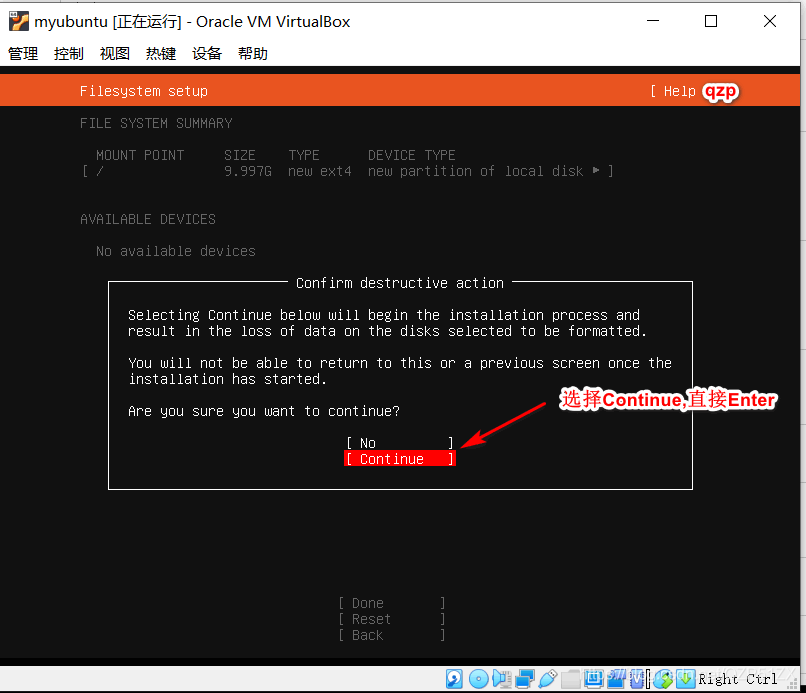
Task: Click the Back button
Action: pos(392,635)
